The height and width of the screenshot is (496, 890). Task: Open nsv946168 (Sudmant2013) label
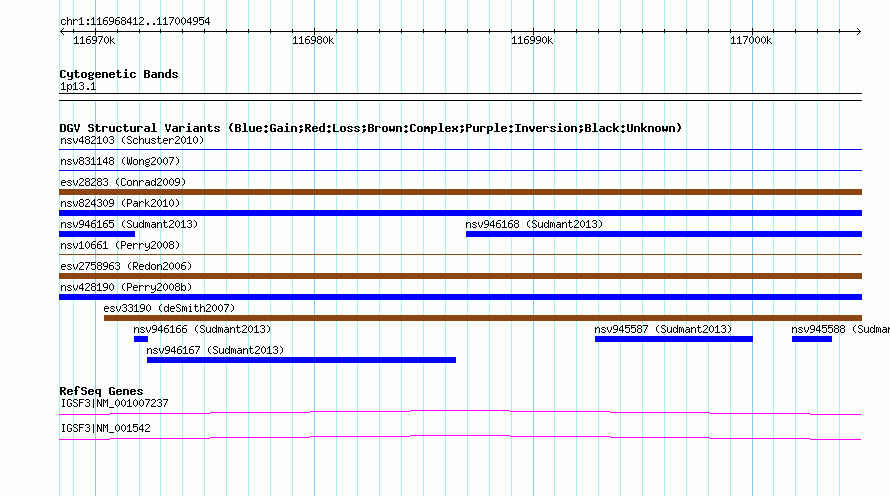click(x=534, y=224)
